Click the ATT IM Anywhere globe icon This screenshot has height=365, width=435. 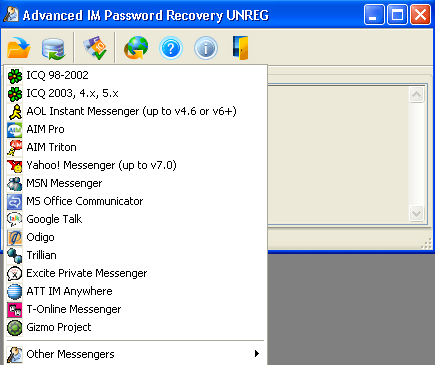tap(15, 292)
